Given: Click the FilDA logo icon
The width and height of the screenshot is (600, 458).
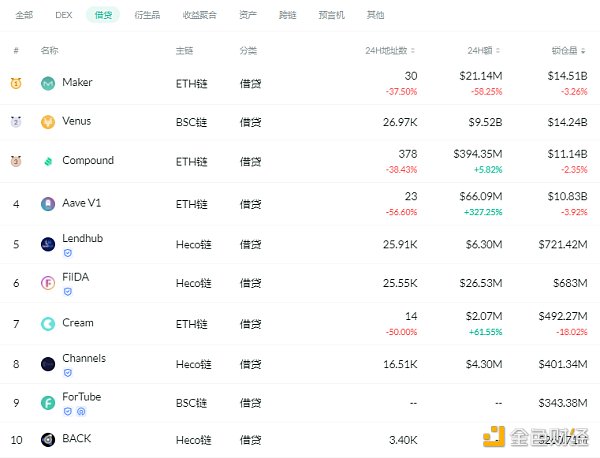Looking at the screenshot, I should click(48, 283).
